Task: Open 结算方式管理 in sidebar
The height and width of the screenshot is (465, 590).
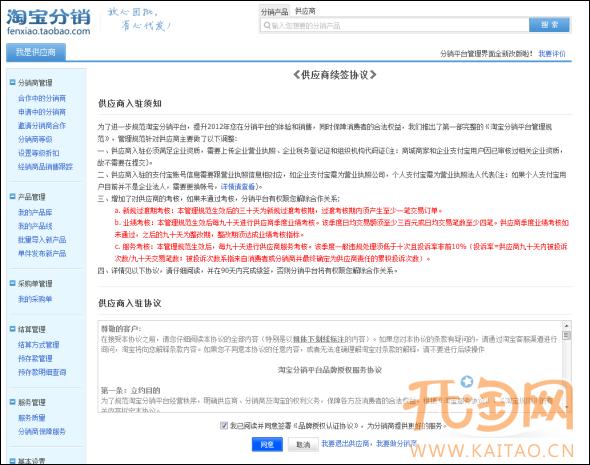Action: [39, 345]
